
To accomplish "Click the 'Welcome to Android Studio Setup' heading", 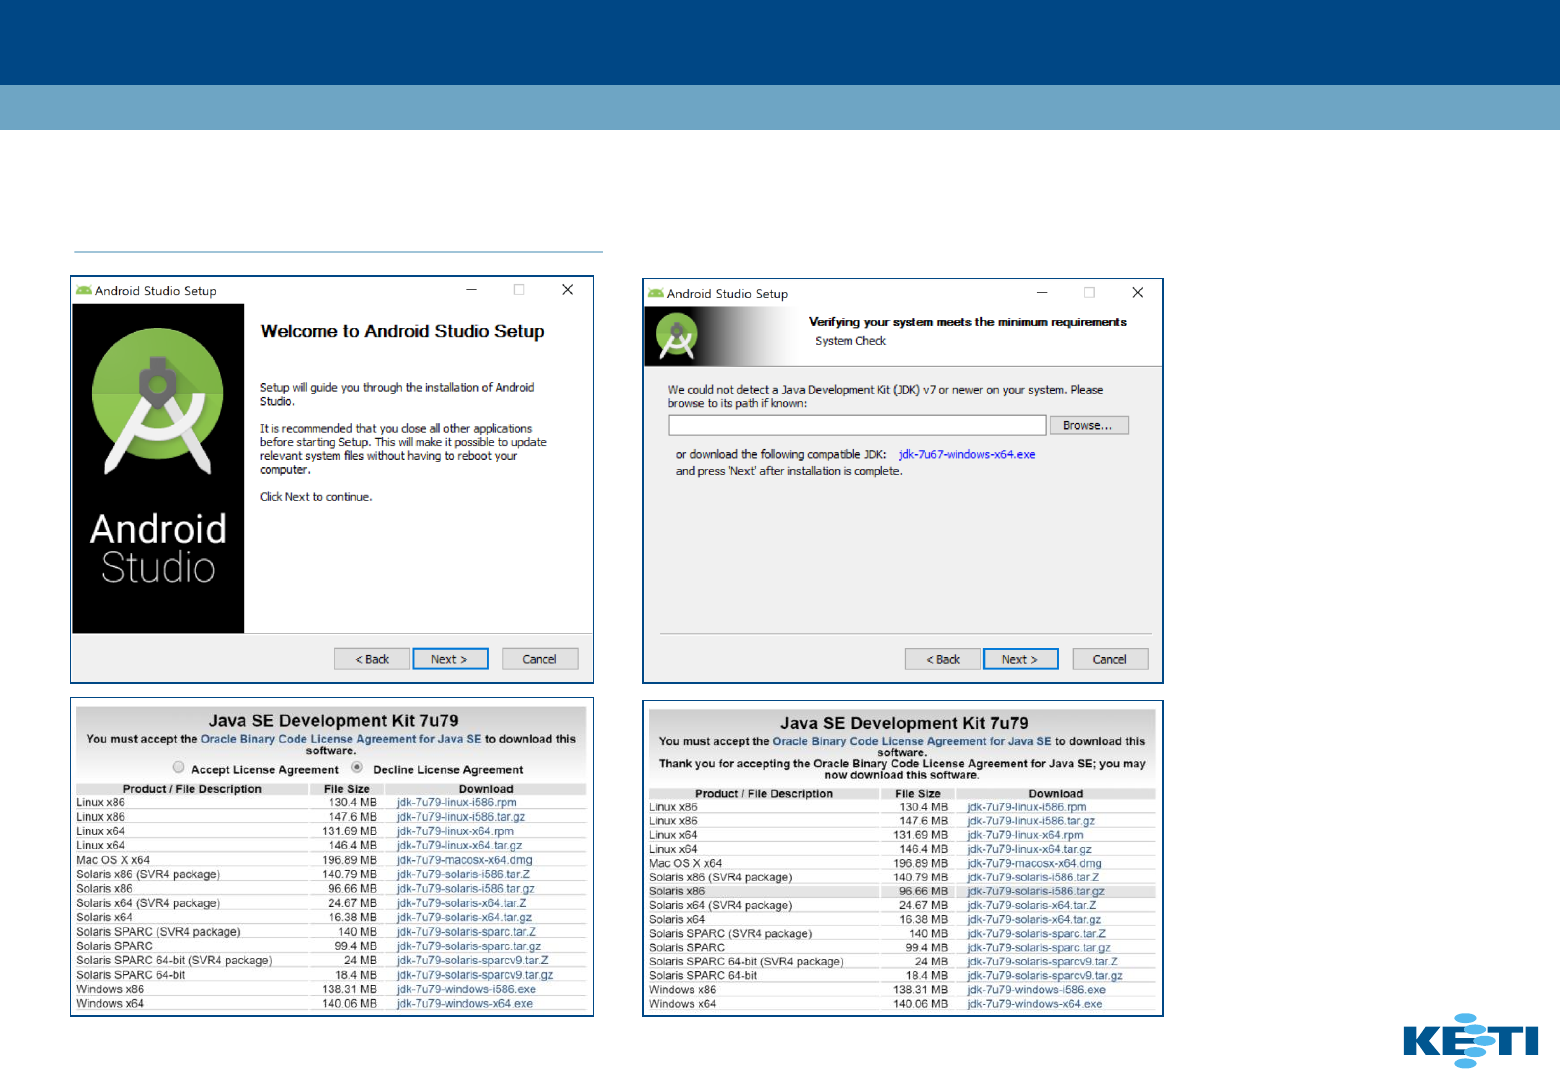I will 403,331.
